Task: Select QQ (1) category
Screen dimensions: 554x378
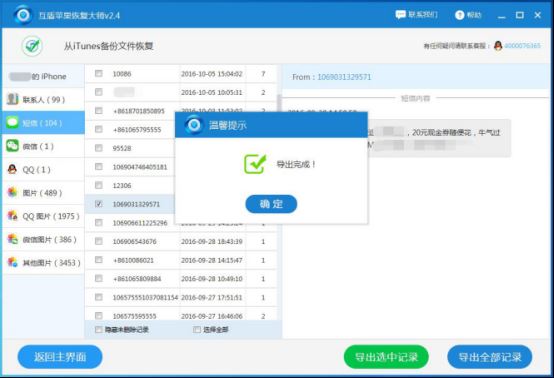Action: (x=43, y=169)
